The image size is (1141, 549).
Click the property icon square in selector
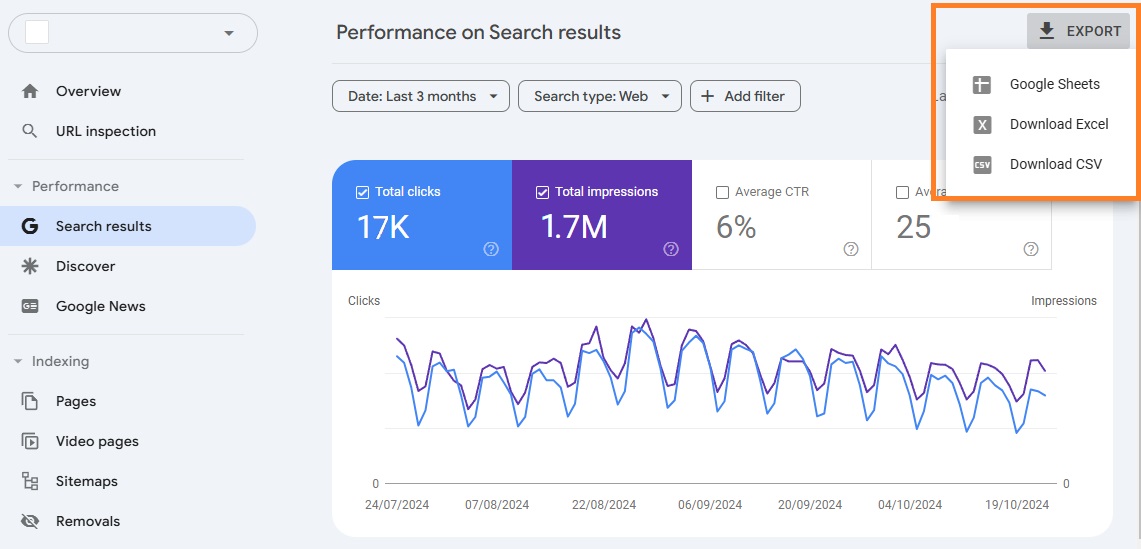tap(37, 33)
